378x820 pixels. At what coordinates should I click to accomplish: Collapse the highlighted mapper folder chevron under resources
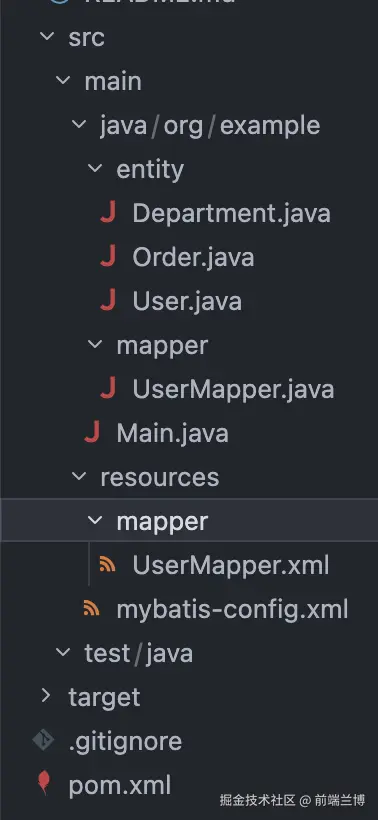pos(95,520)
